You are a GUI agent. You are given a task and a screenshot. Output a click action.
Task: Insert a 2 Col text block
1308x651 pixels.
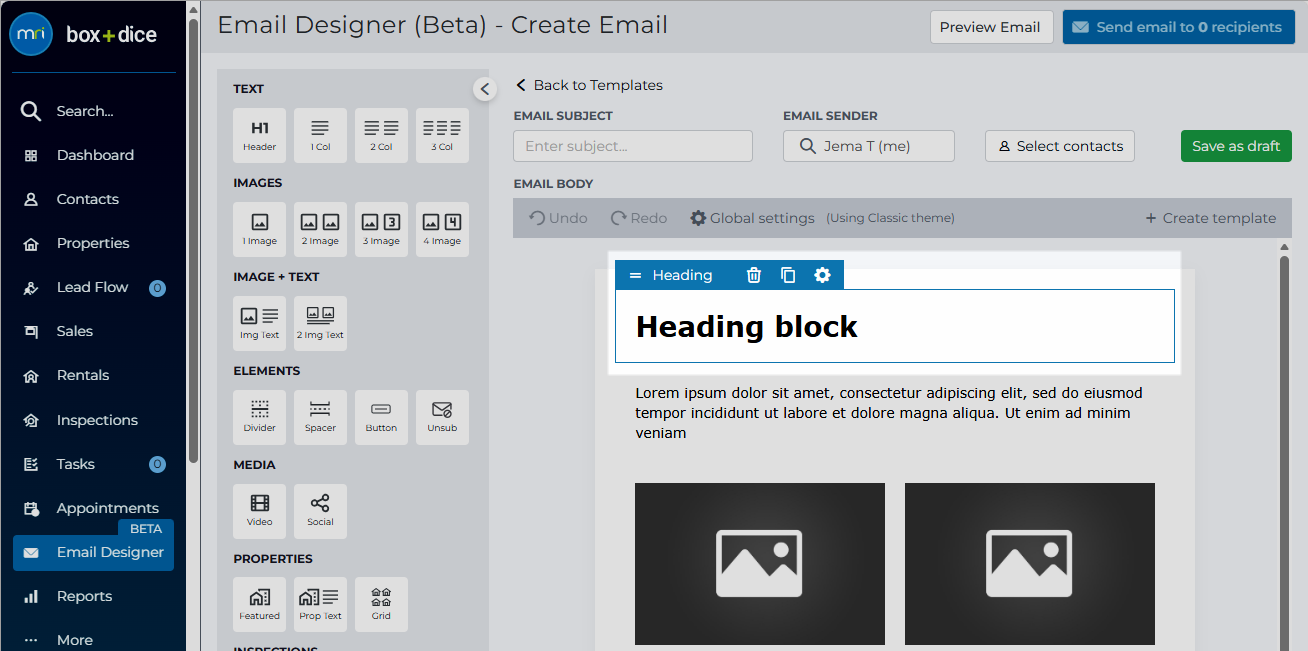[x=381, y=135]
